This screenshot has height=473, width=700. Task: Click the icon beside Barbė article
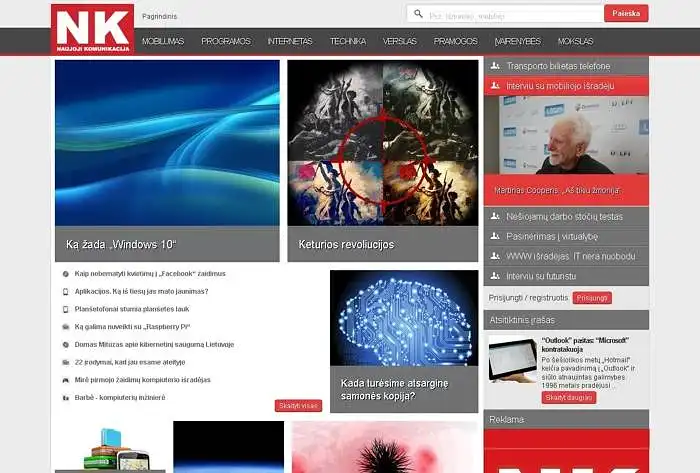coord(66,398)
